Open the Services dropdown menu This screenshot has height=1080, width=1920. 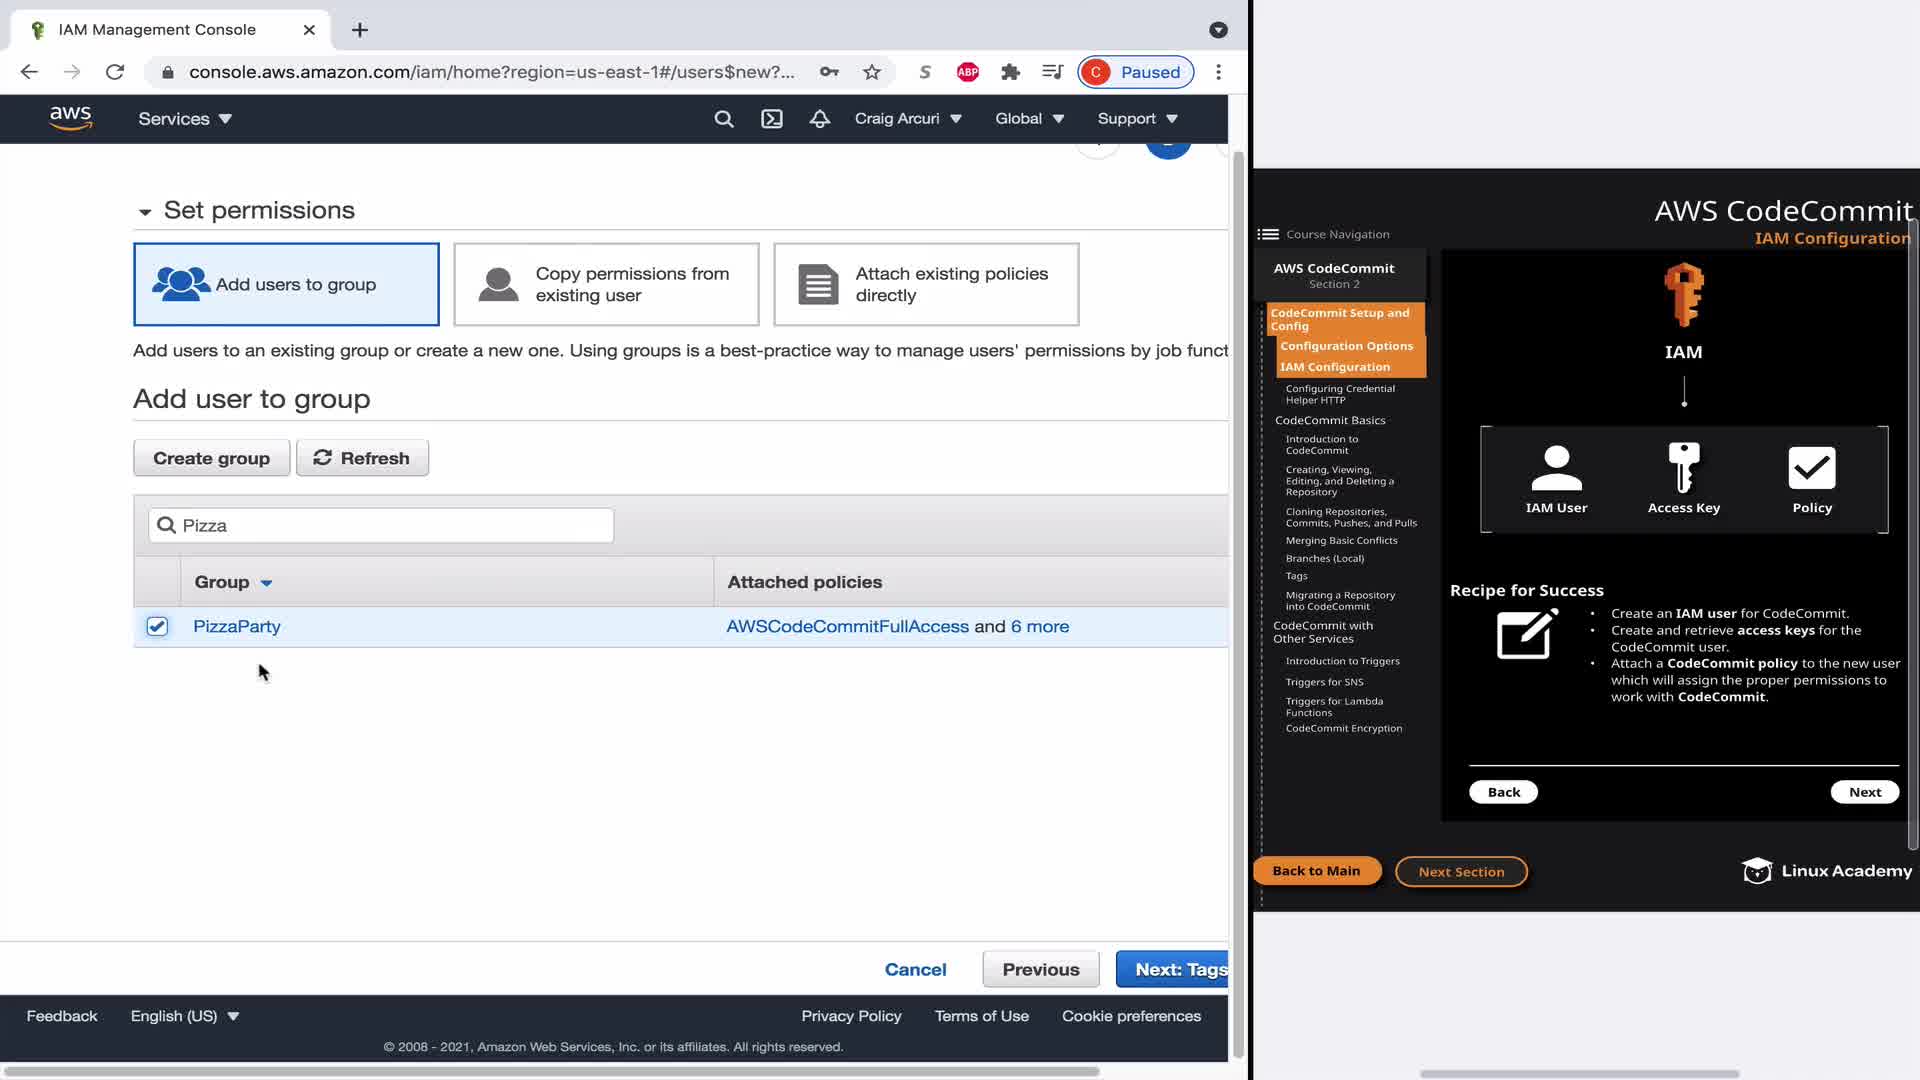tap(185, 119)
